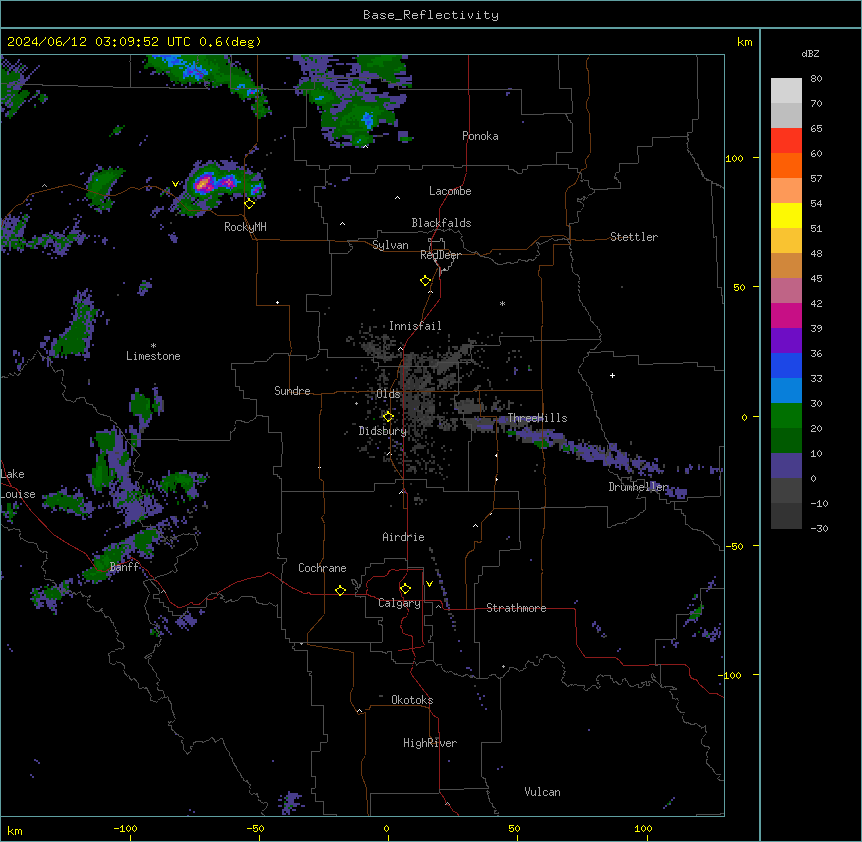The width and height of the screenshot is (862, 842).
Task: Select the ThreeHills label
Action: 537,418
